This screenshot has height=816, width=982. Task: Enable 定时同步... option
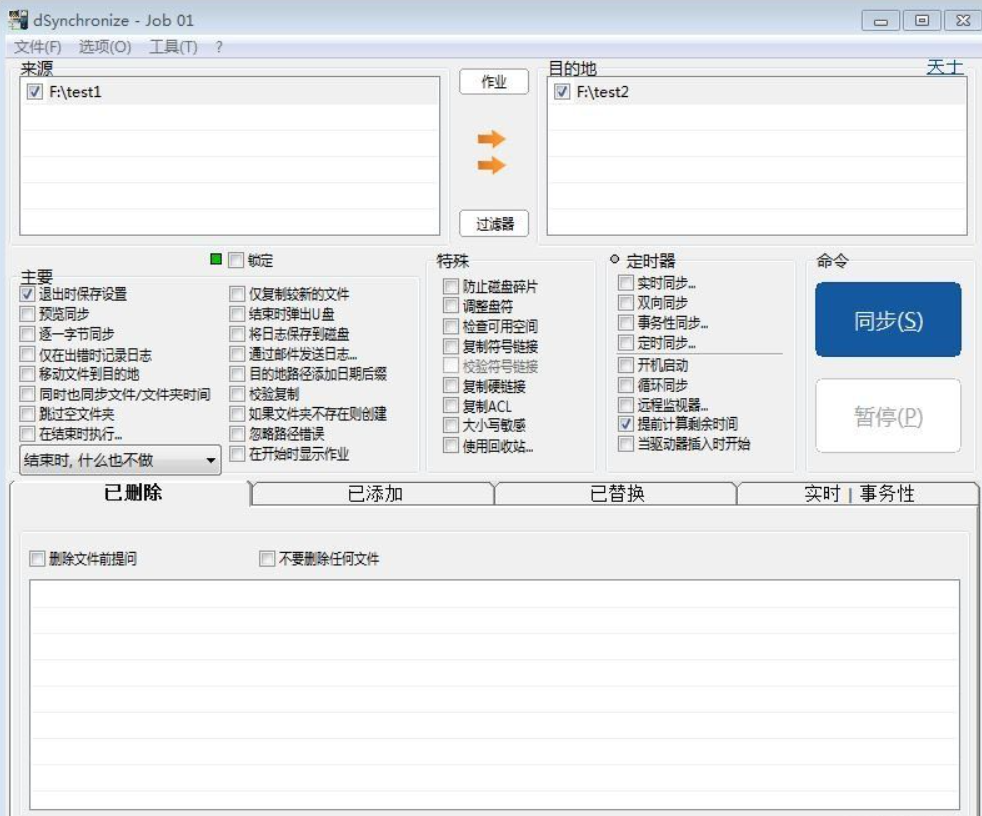[626, 343]
